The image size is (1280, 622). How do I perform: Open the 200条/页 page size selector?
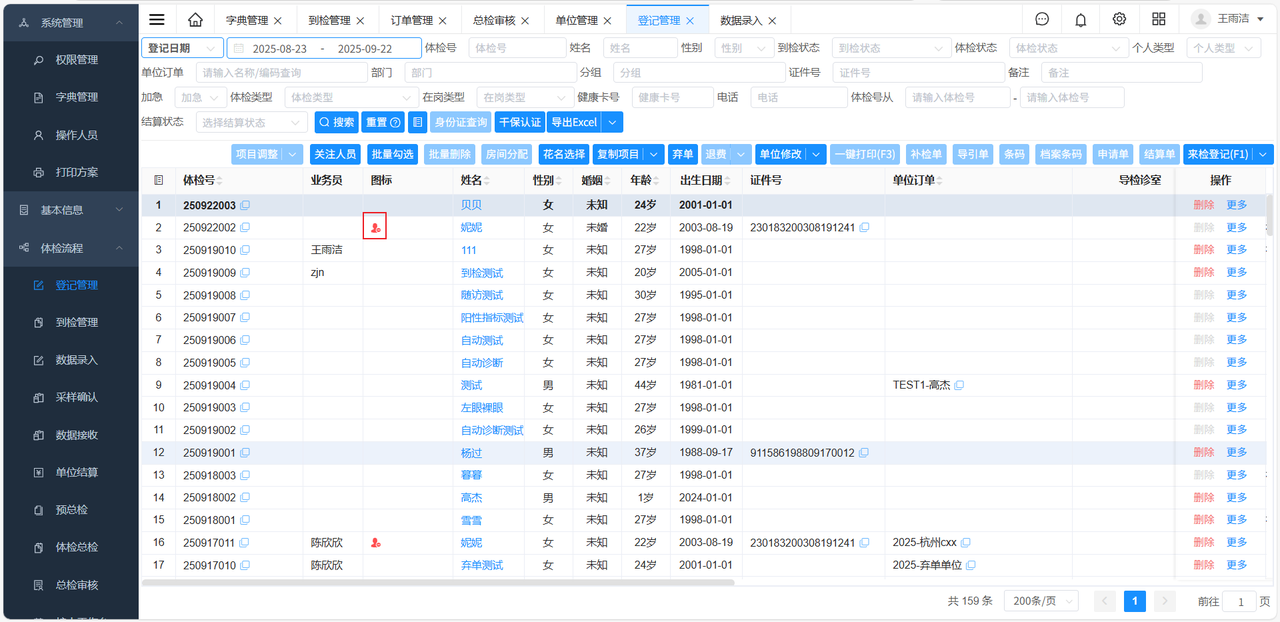1040,601
